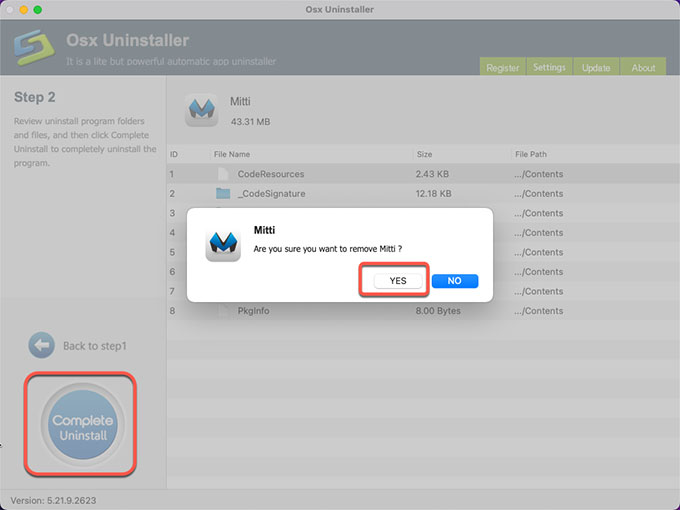
Task: Open the Update tab
Action: point(596,68)
